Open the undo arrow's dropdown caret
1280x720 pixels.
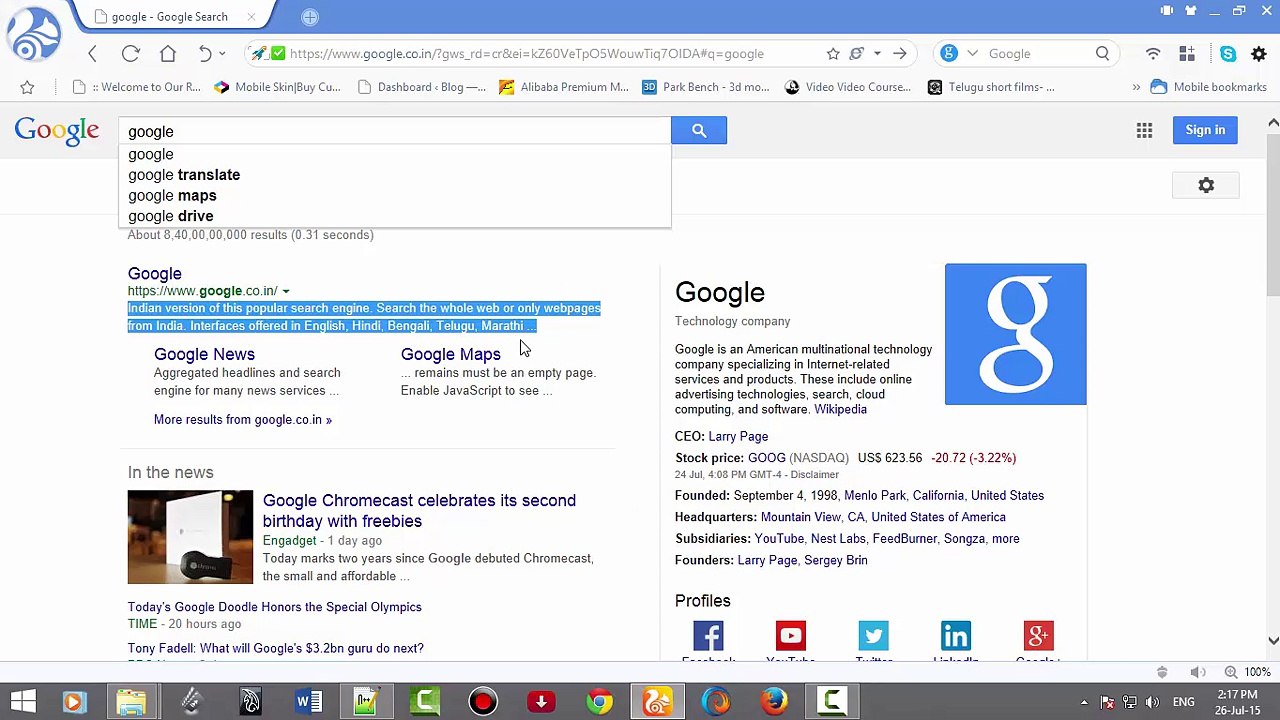pos(222,54)
